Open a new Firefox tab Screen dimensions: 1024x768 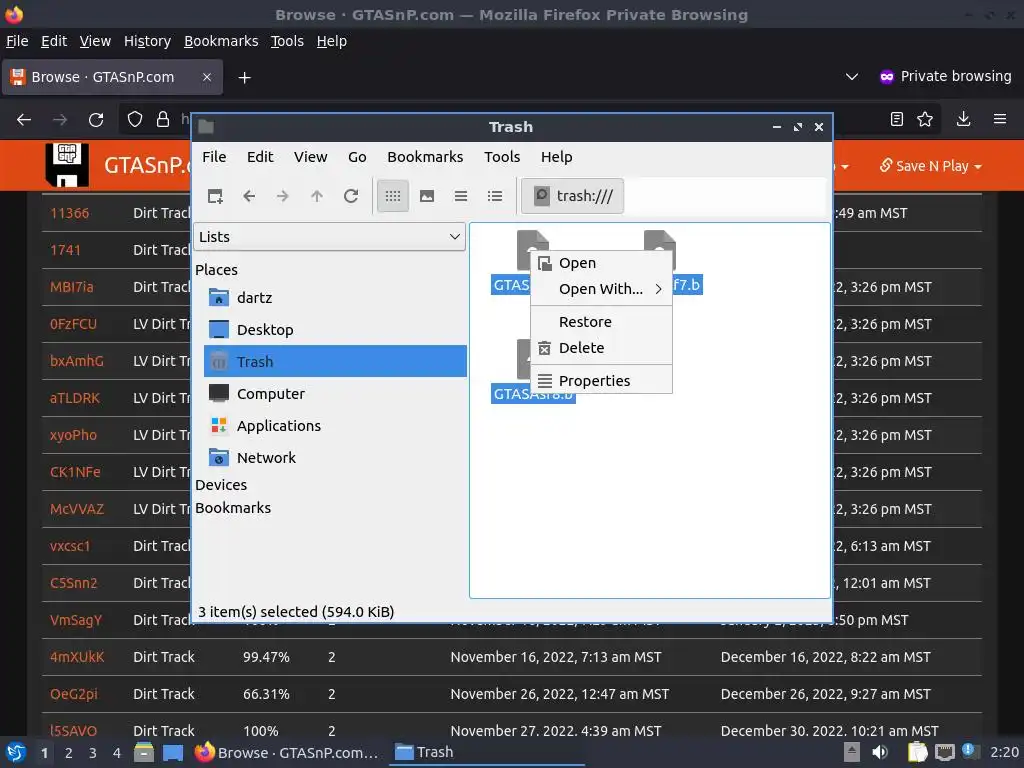click(244, 78)
